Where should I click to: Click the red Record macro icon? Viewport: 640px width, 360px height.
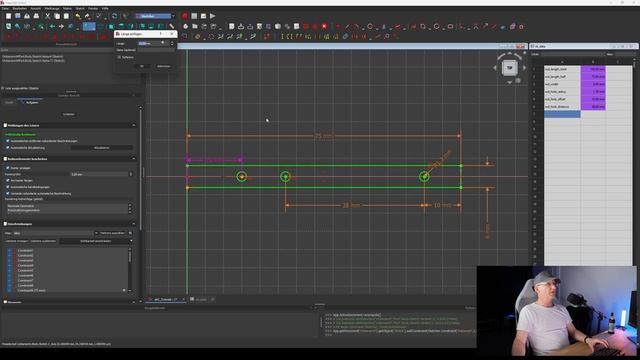pyautogui.click(x=185, y=16)
